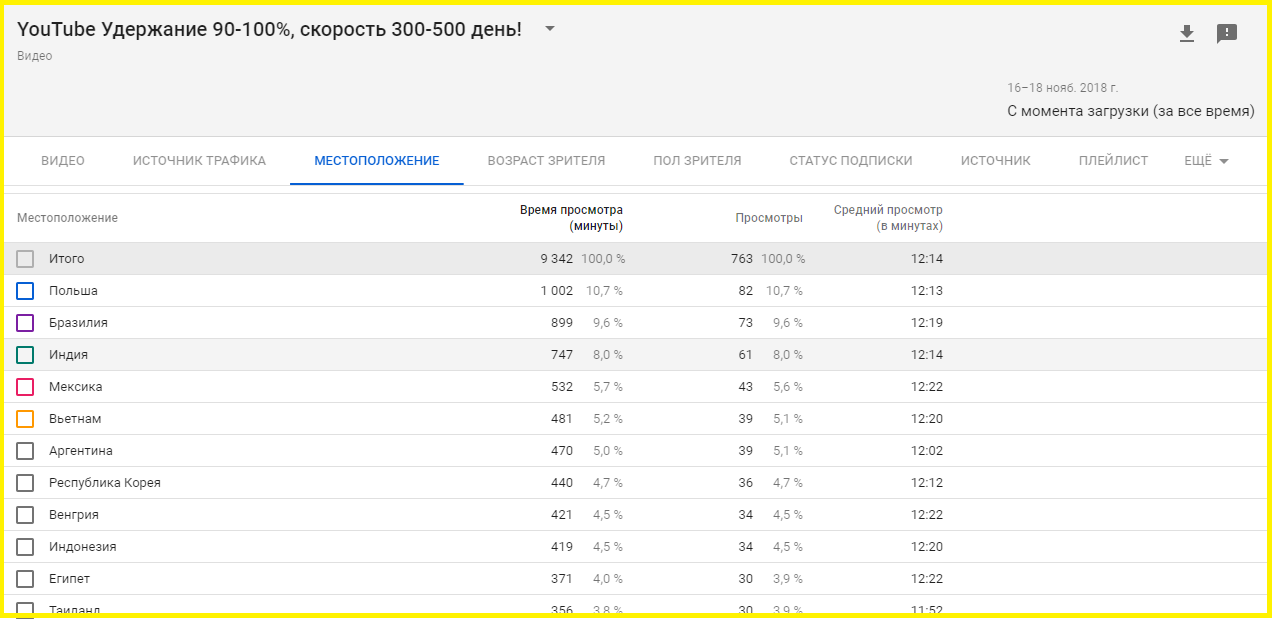Click total views value 763

point(742,259)
